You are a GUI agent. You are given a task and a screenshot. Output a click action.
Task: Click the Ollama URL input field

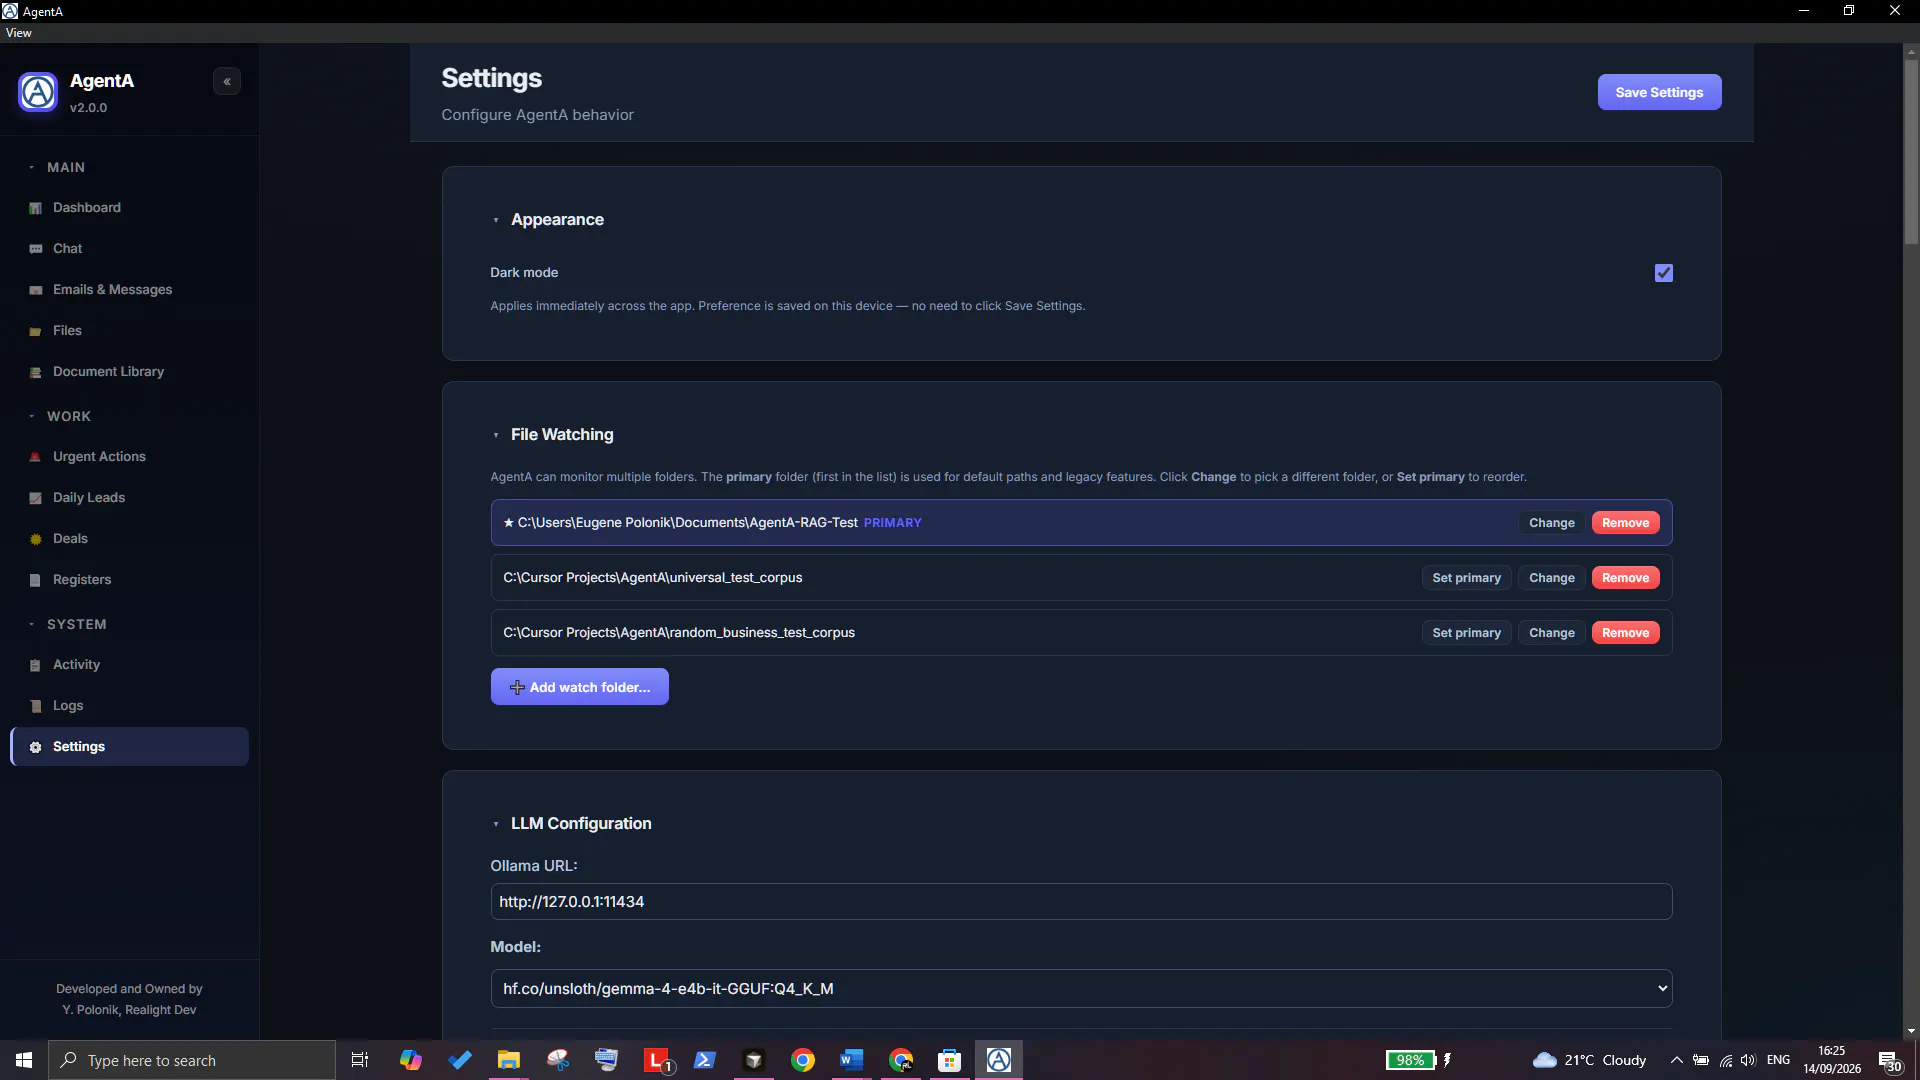1081,902
